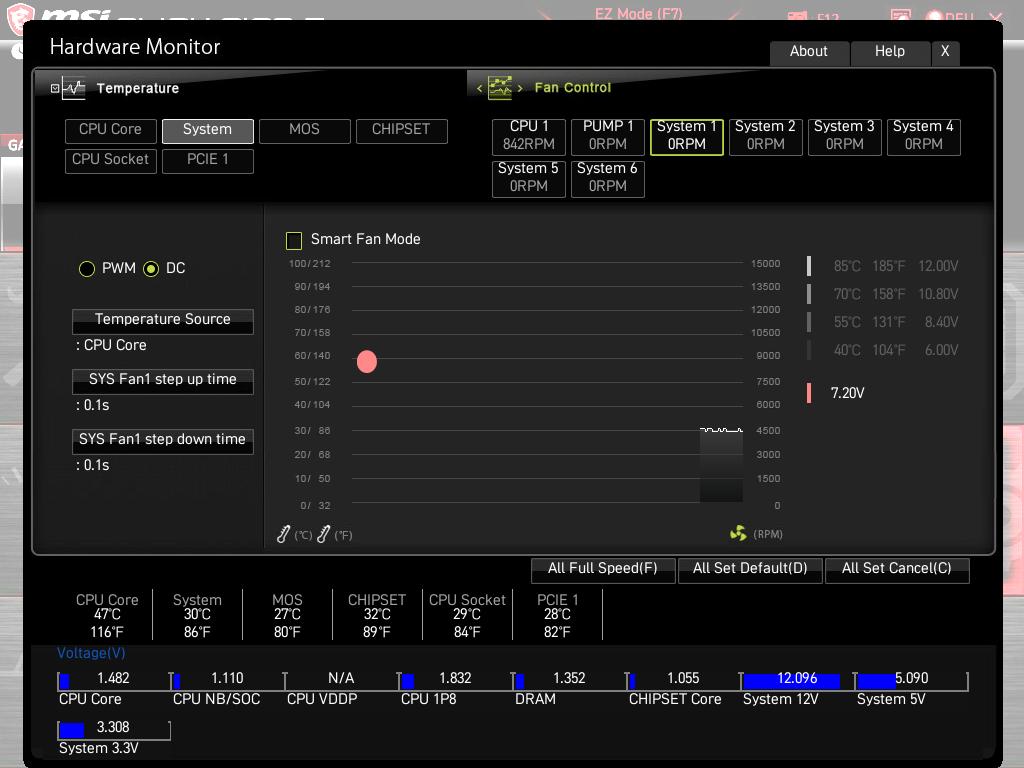Click CPU 1P8 1.832 voltage value
1024x768 pixels.
(x=455, y=679)
